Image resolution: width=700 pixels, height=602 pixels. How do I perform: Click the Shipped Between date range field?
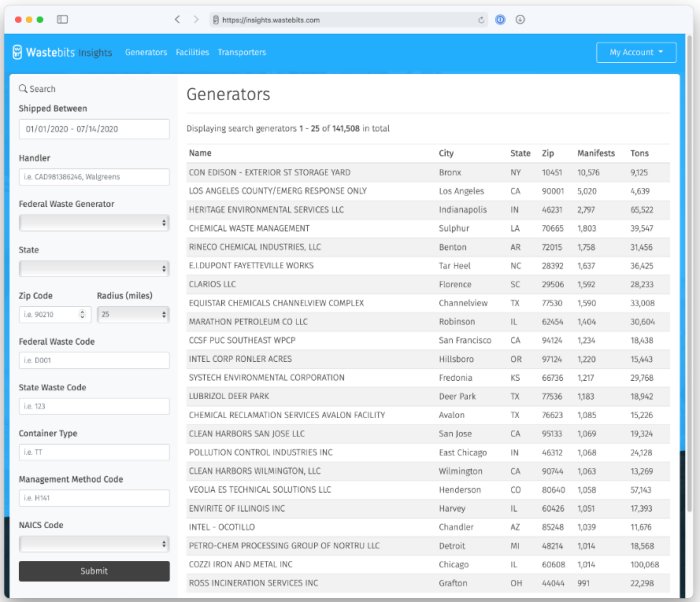(94, 129)
